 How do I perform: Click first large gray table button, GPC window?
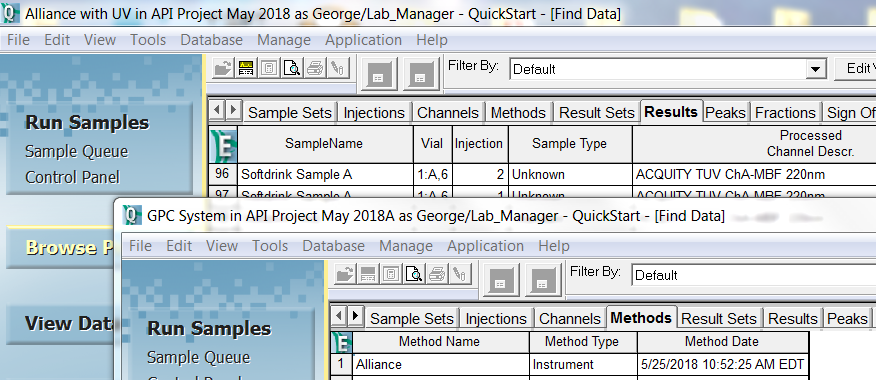tap(501, 279)
